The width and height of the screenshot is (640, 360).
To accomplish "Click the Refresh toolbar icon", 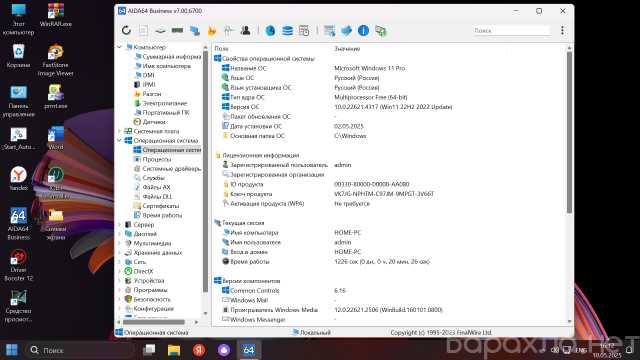I will pos(126,30).
